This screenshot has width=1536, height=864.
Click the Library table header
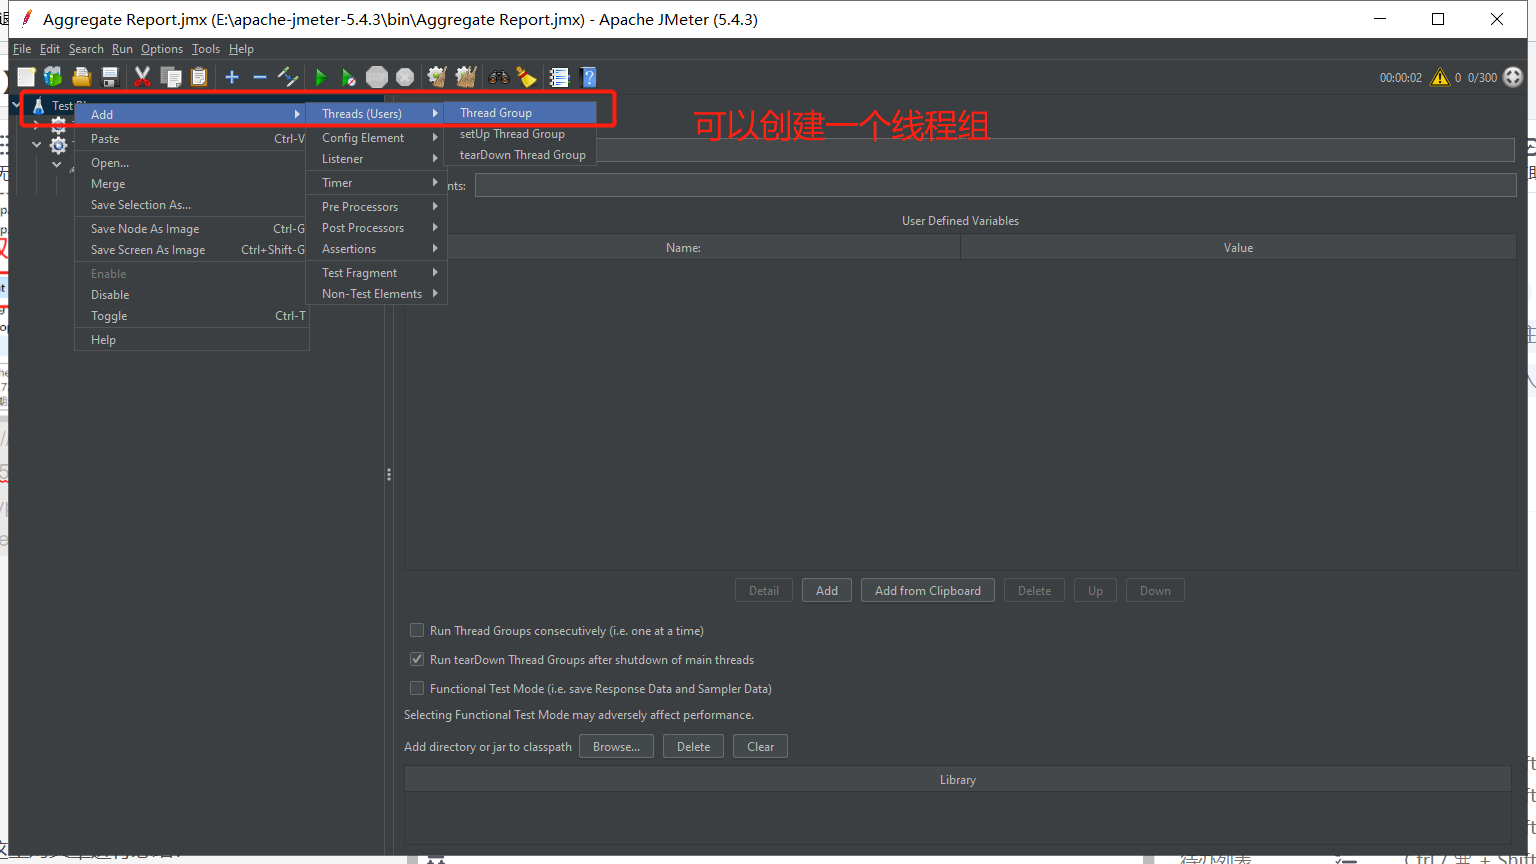coord(958,780)
